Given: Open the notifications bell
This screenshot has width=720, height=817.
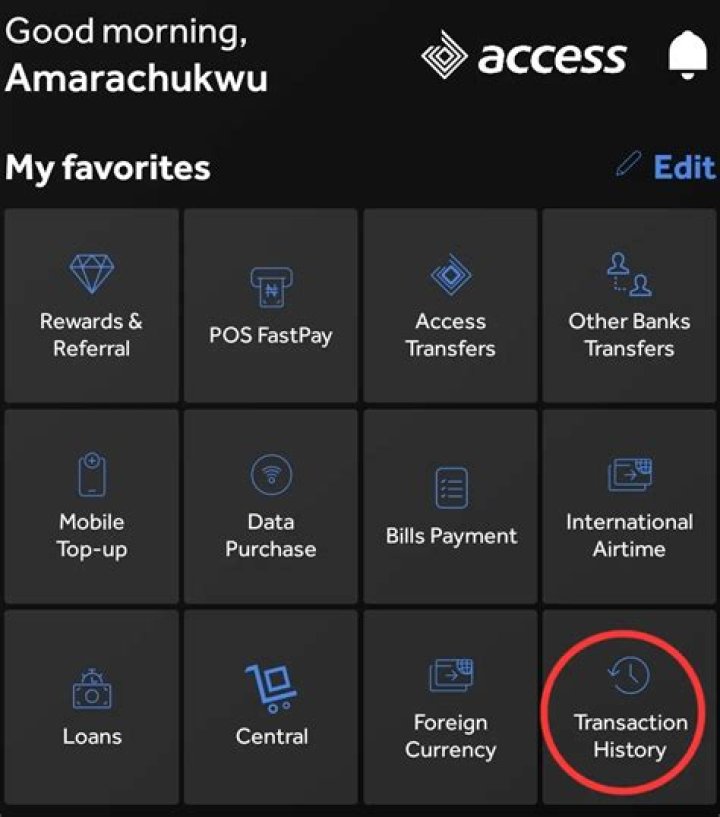Looking at the screenshot, I should tap(688, 55).
